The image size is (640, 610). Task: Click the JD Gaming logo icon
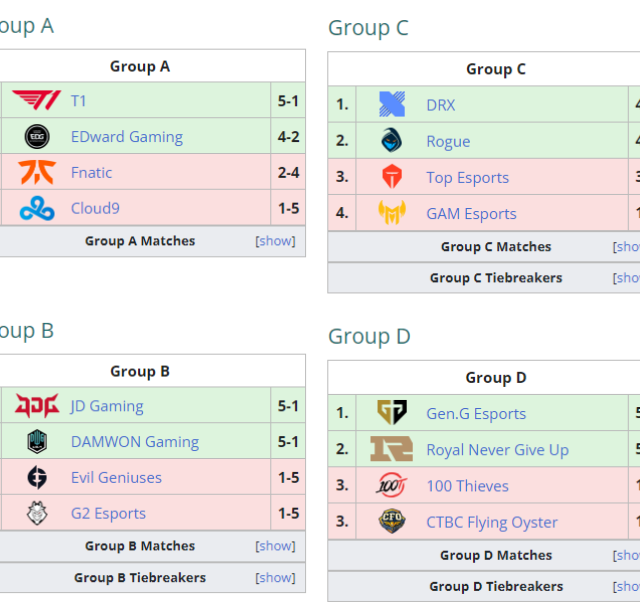coord(37,405)
